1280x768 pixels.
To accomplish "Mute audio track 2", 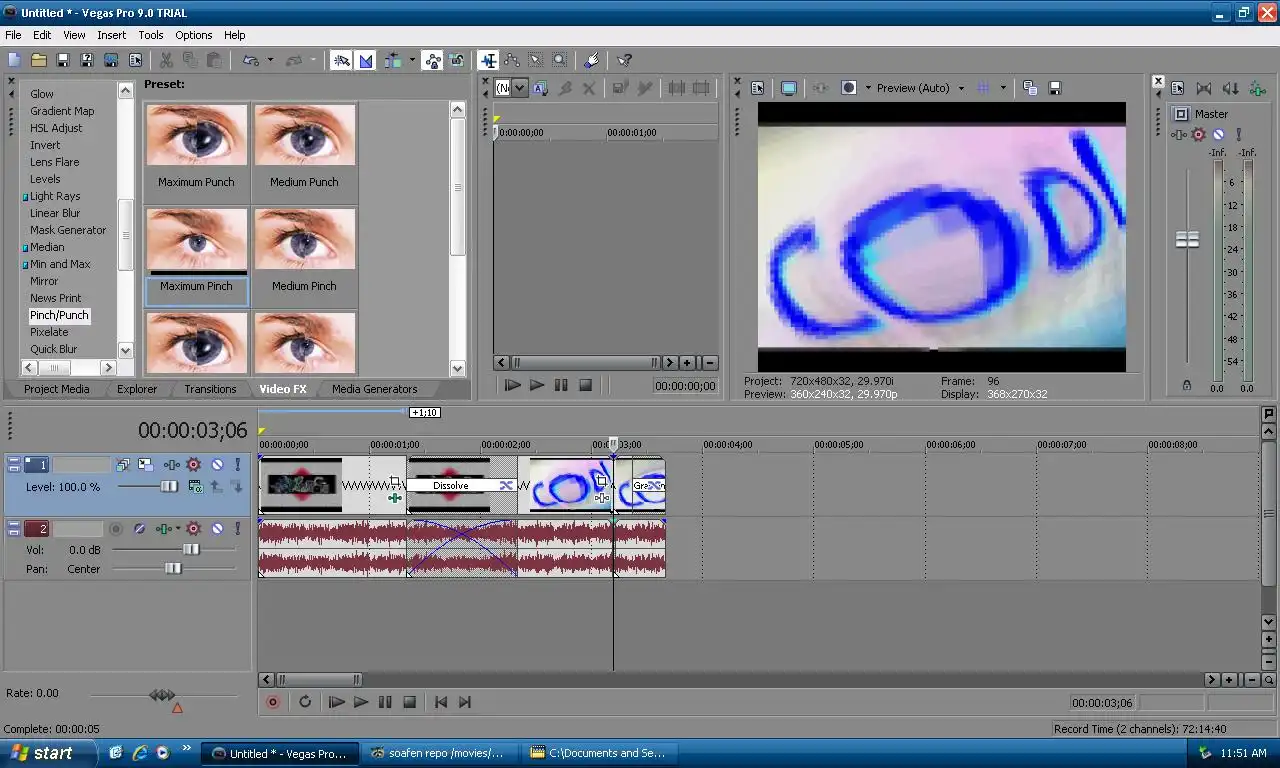I will coord(217,529).
